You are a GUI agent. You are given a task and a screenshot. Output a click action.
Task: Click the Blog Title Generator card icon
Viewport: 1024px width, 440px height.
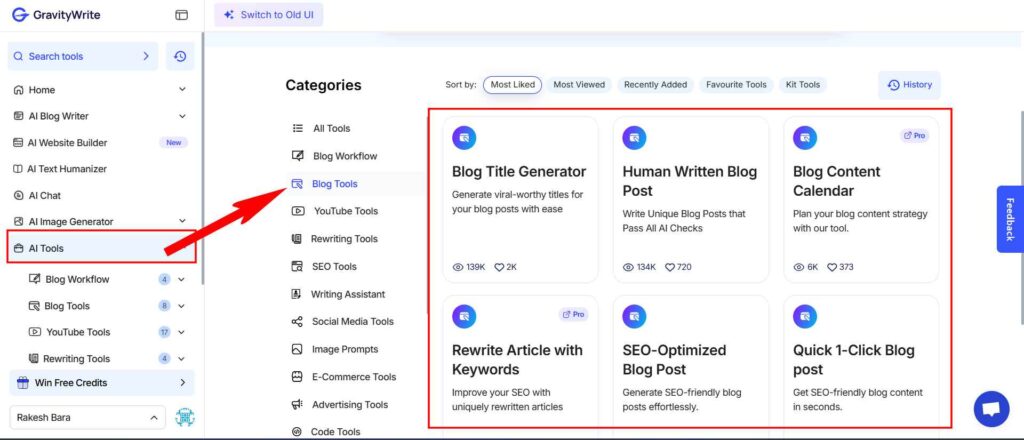click(x=464, y=138)
